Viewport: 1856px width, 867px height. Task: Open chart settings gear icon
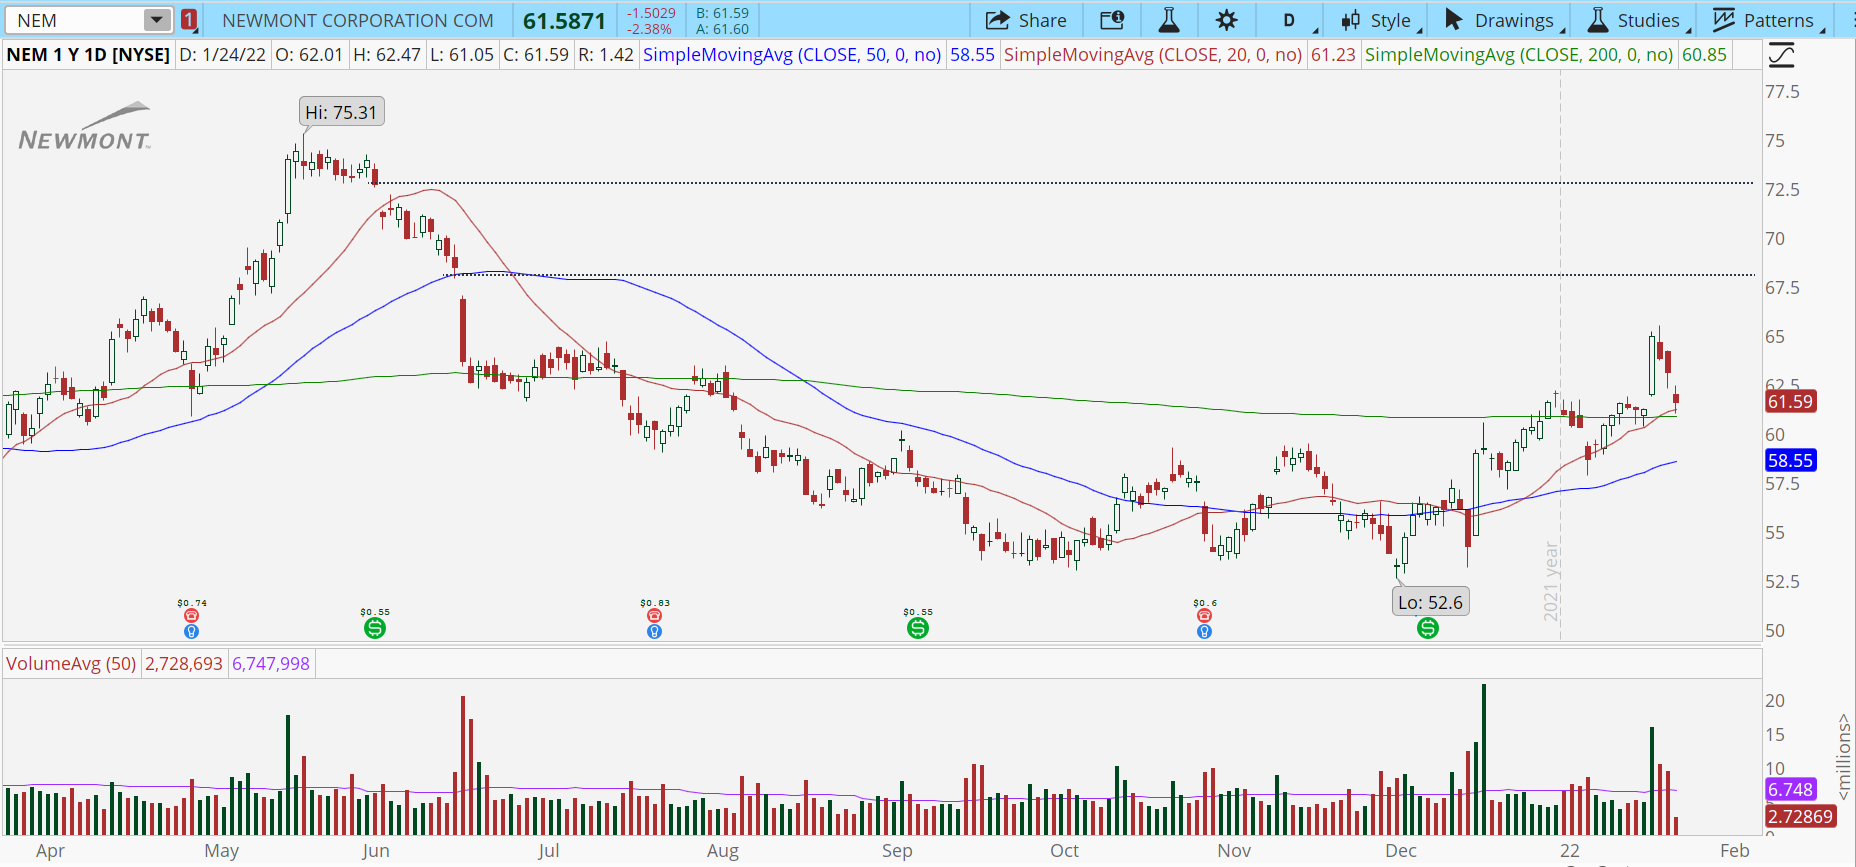coord(1227,20)
